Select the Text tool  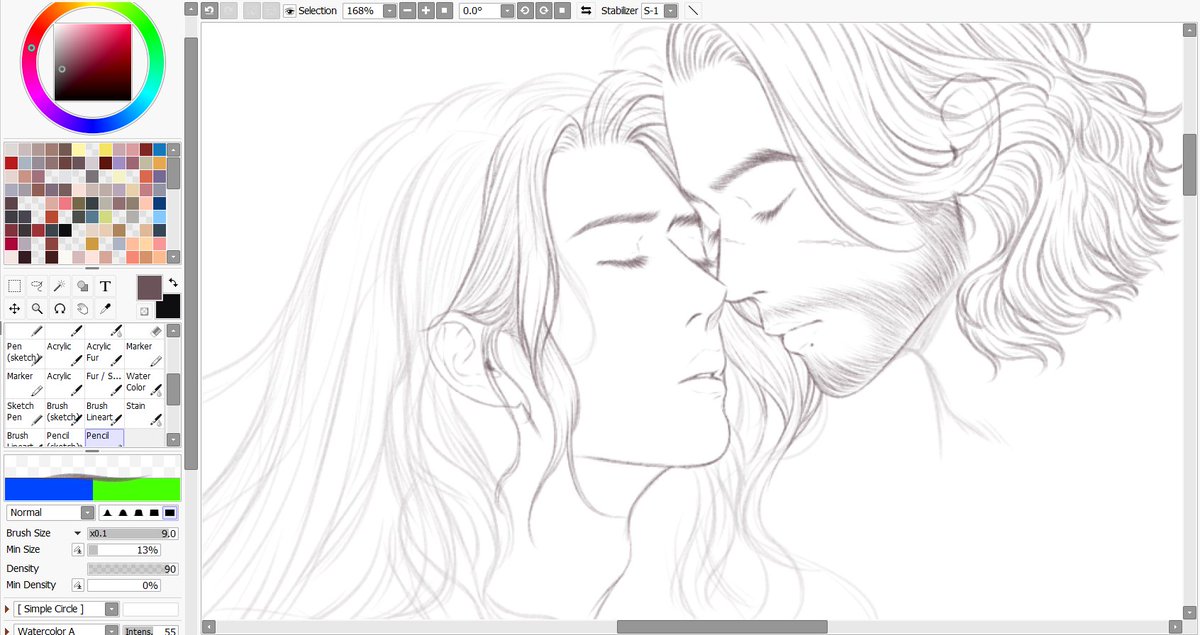pos(105,286)
